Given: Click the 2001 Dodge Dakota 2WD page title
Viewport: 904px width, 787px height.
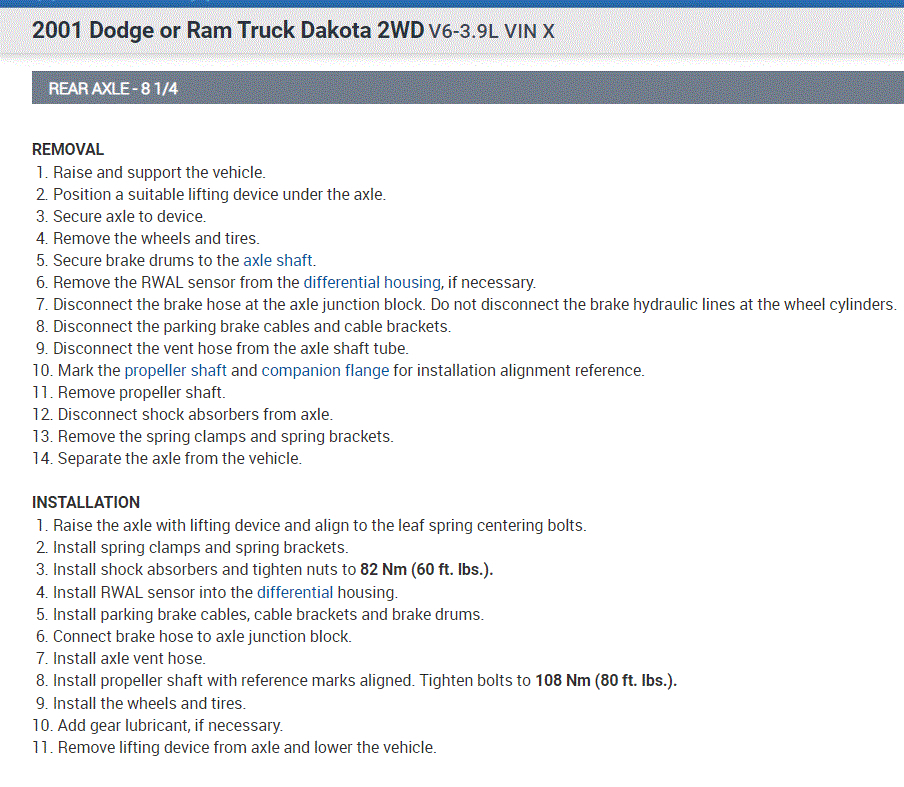Looking at the screenshot, I should pyautogui.click(x=228, y=30).
